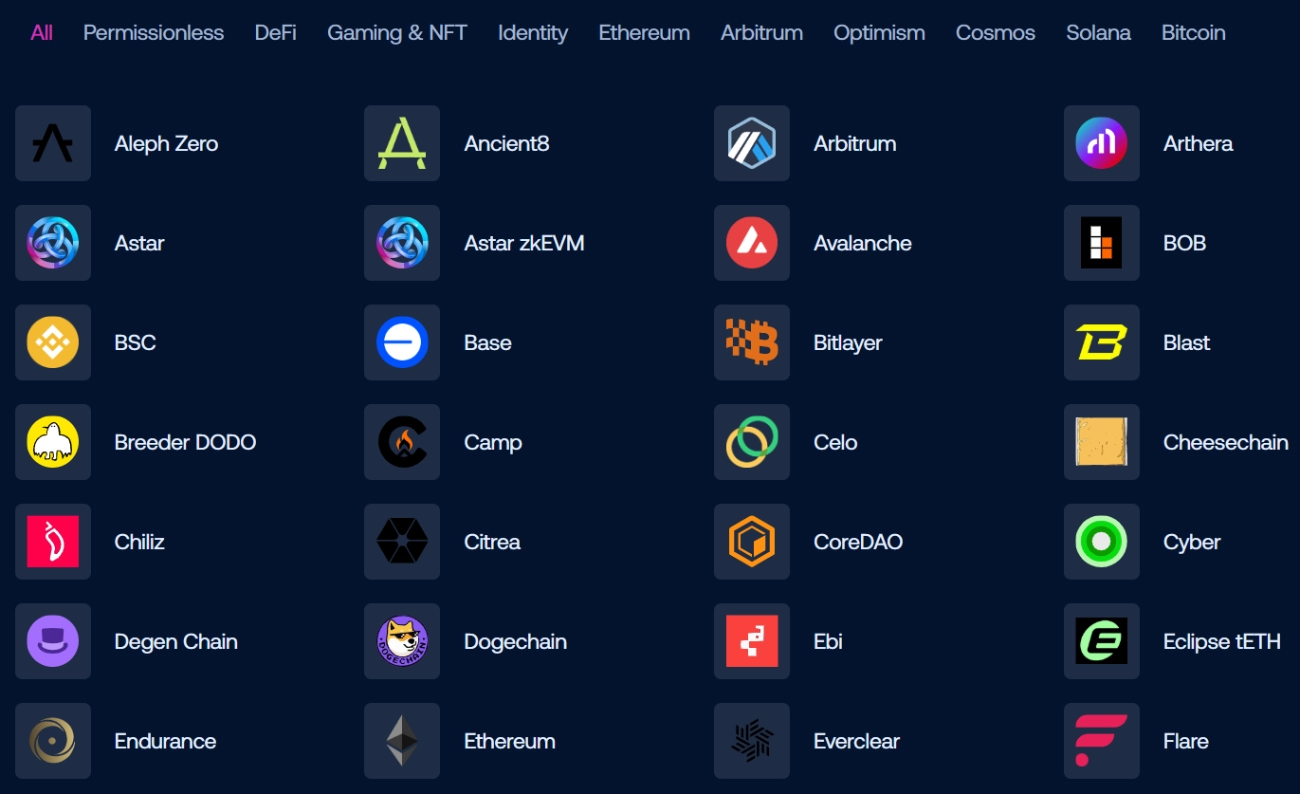Screen dimensions: 1300x794
Task: Select the Astar zkEVM text
Action: click(524, 243)
